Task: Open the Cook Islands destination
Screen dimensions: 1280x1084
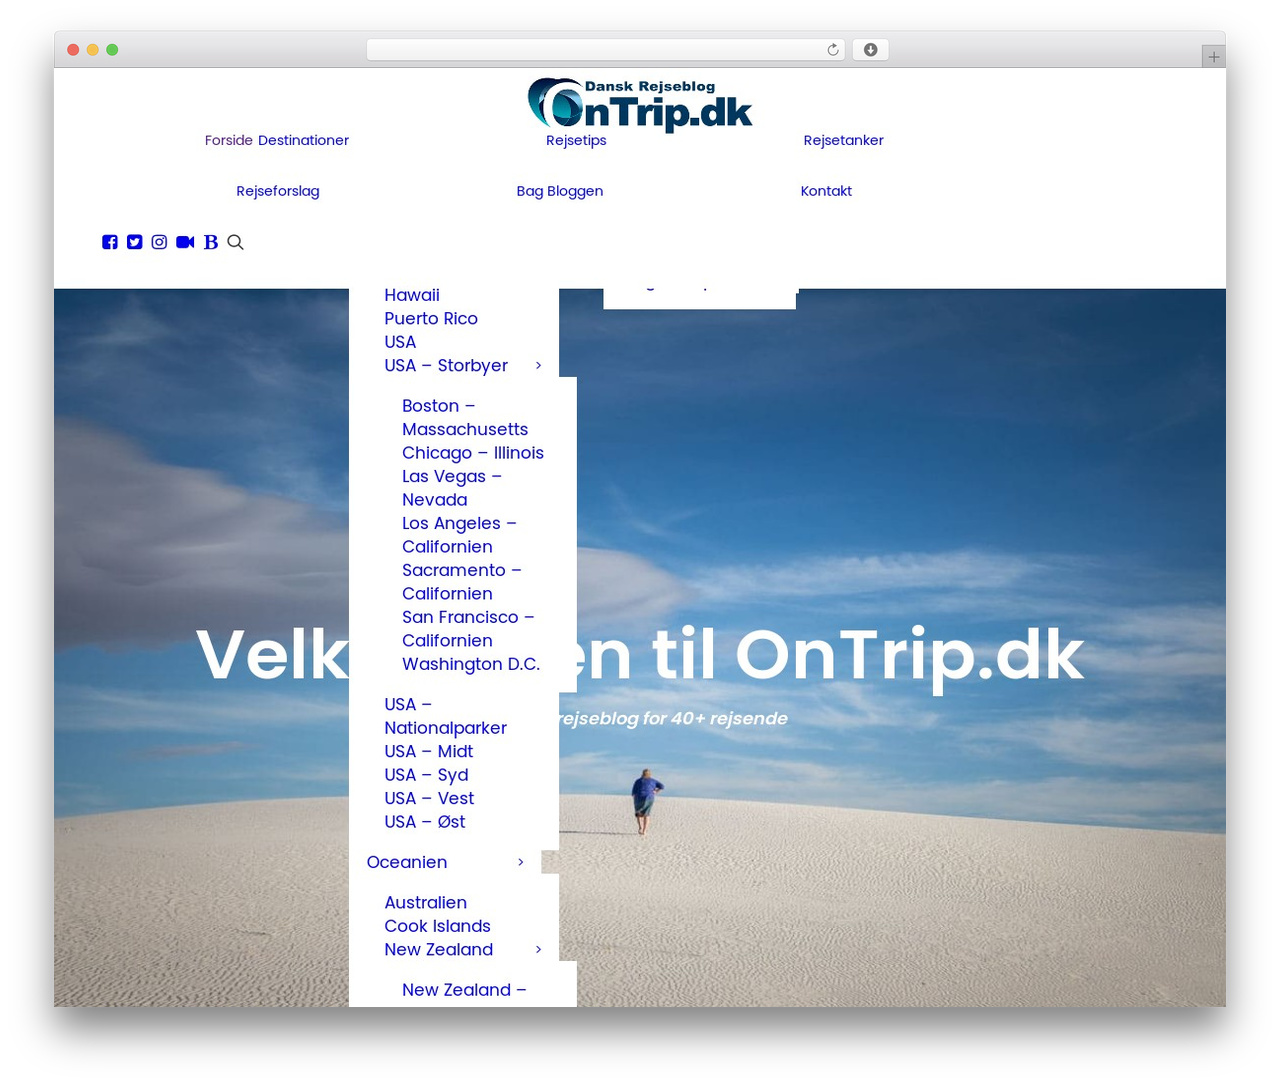Action: (437, 927)
